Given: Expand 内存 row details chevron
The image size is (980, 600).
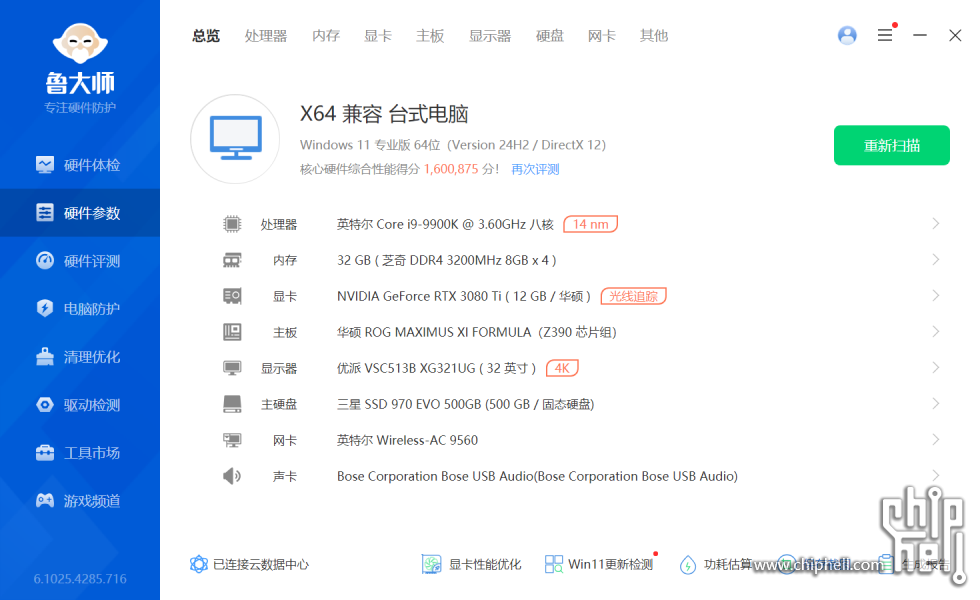Looking at the screenshot, I should pyautogui.click(x=936, y=259).
